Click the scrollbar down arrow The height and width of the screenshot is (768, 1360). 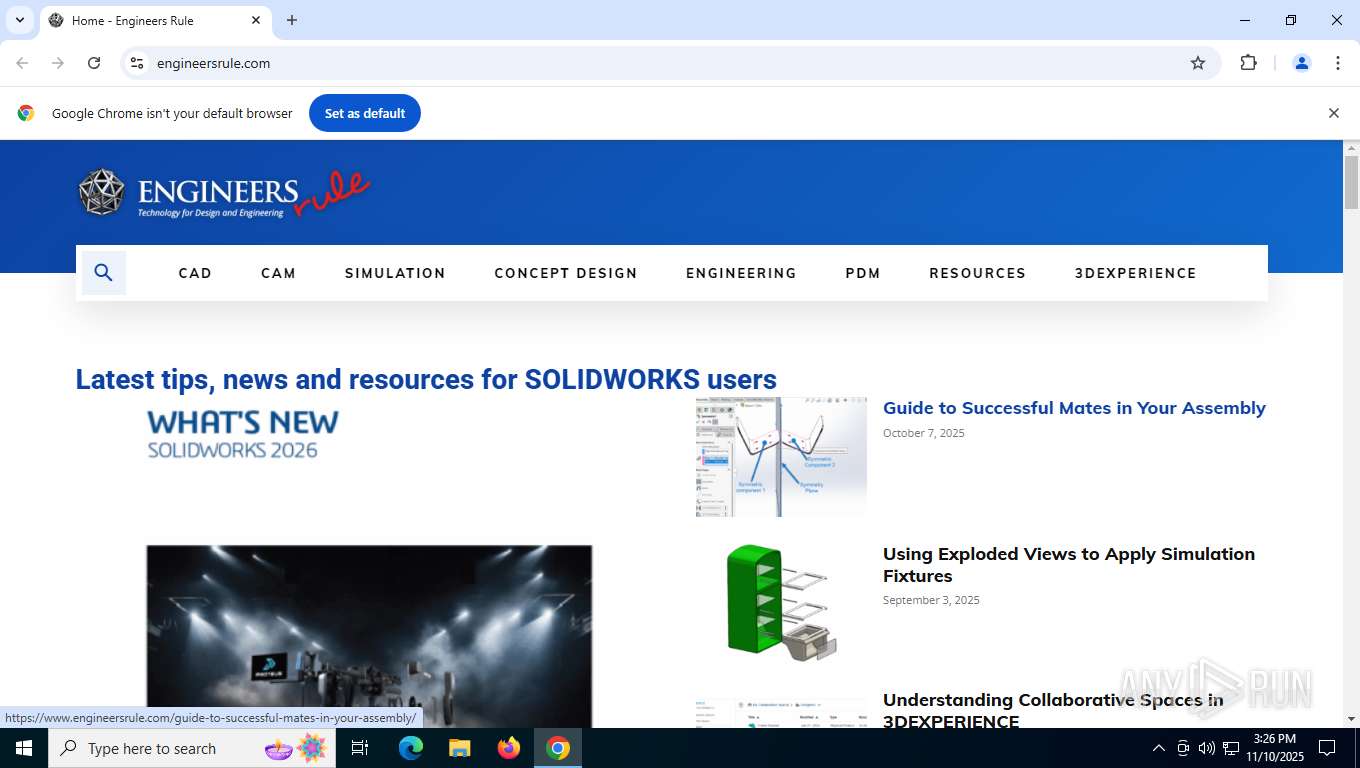tap(1351, 719)
